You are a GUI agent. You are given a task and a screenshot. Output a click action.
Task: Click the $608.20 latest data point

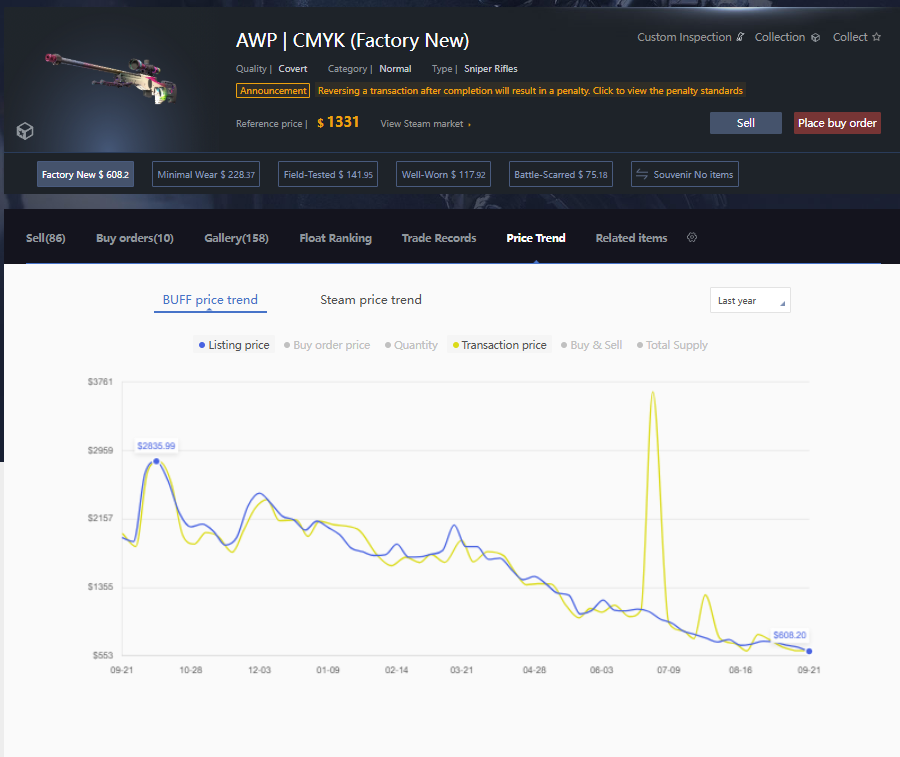click(809, 651)
